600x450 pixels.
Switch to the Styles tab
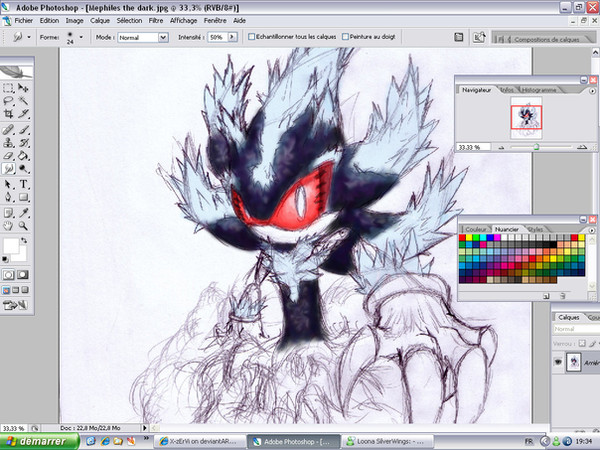(x=535, y=230)
